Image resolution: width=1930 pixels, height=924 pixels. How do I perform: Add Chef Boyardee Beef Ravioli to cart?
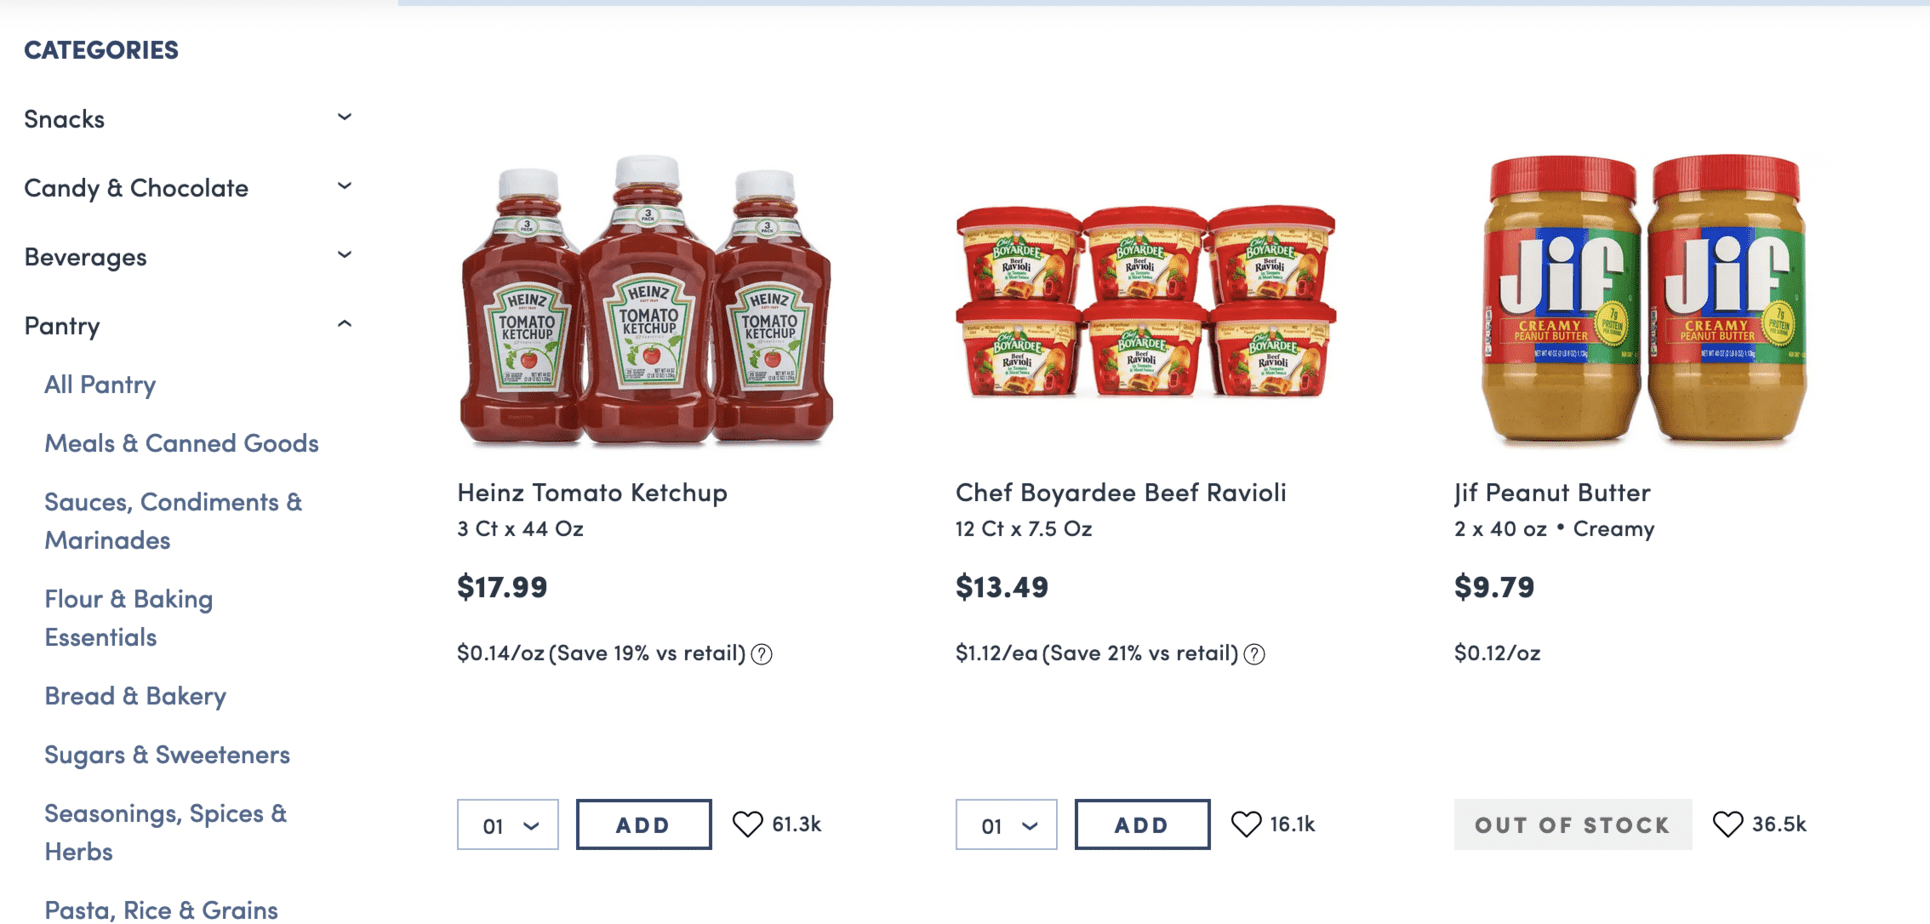pyautogui.click(x=1142, y=825)
